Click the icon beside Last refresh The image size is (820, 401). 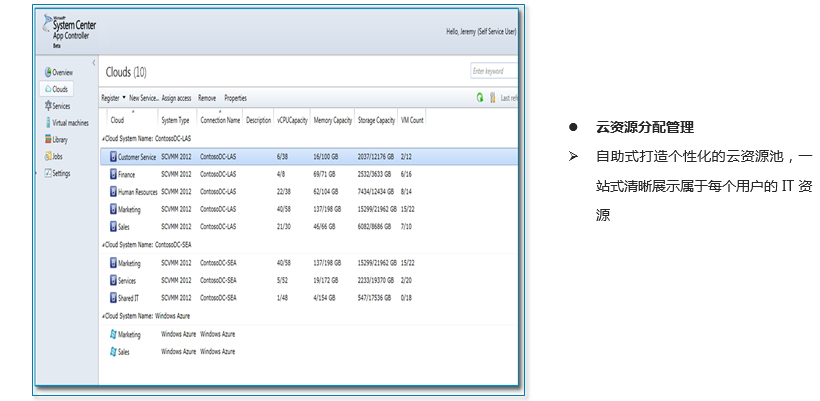click(x=492, y=97)
